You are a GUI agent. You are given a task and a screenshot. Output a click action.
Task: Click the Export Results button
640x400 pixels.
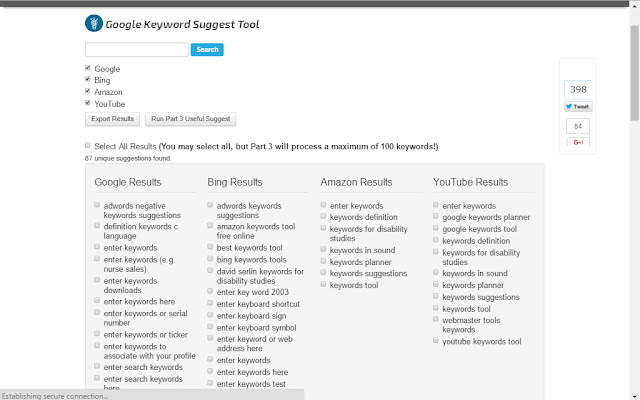click(x=112, y=119)
